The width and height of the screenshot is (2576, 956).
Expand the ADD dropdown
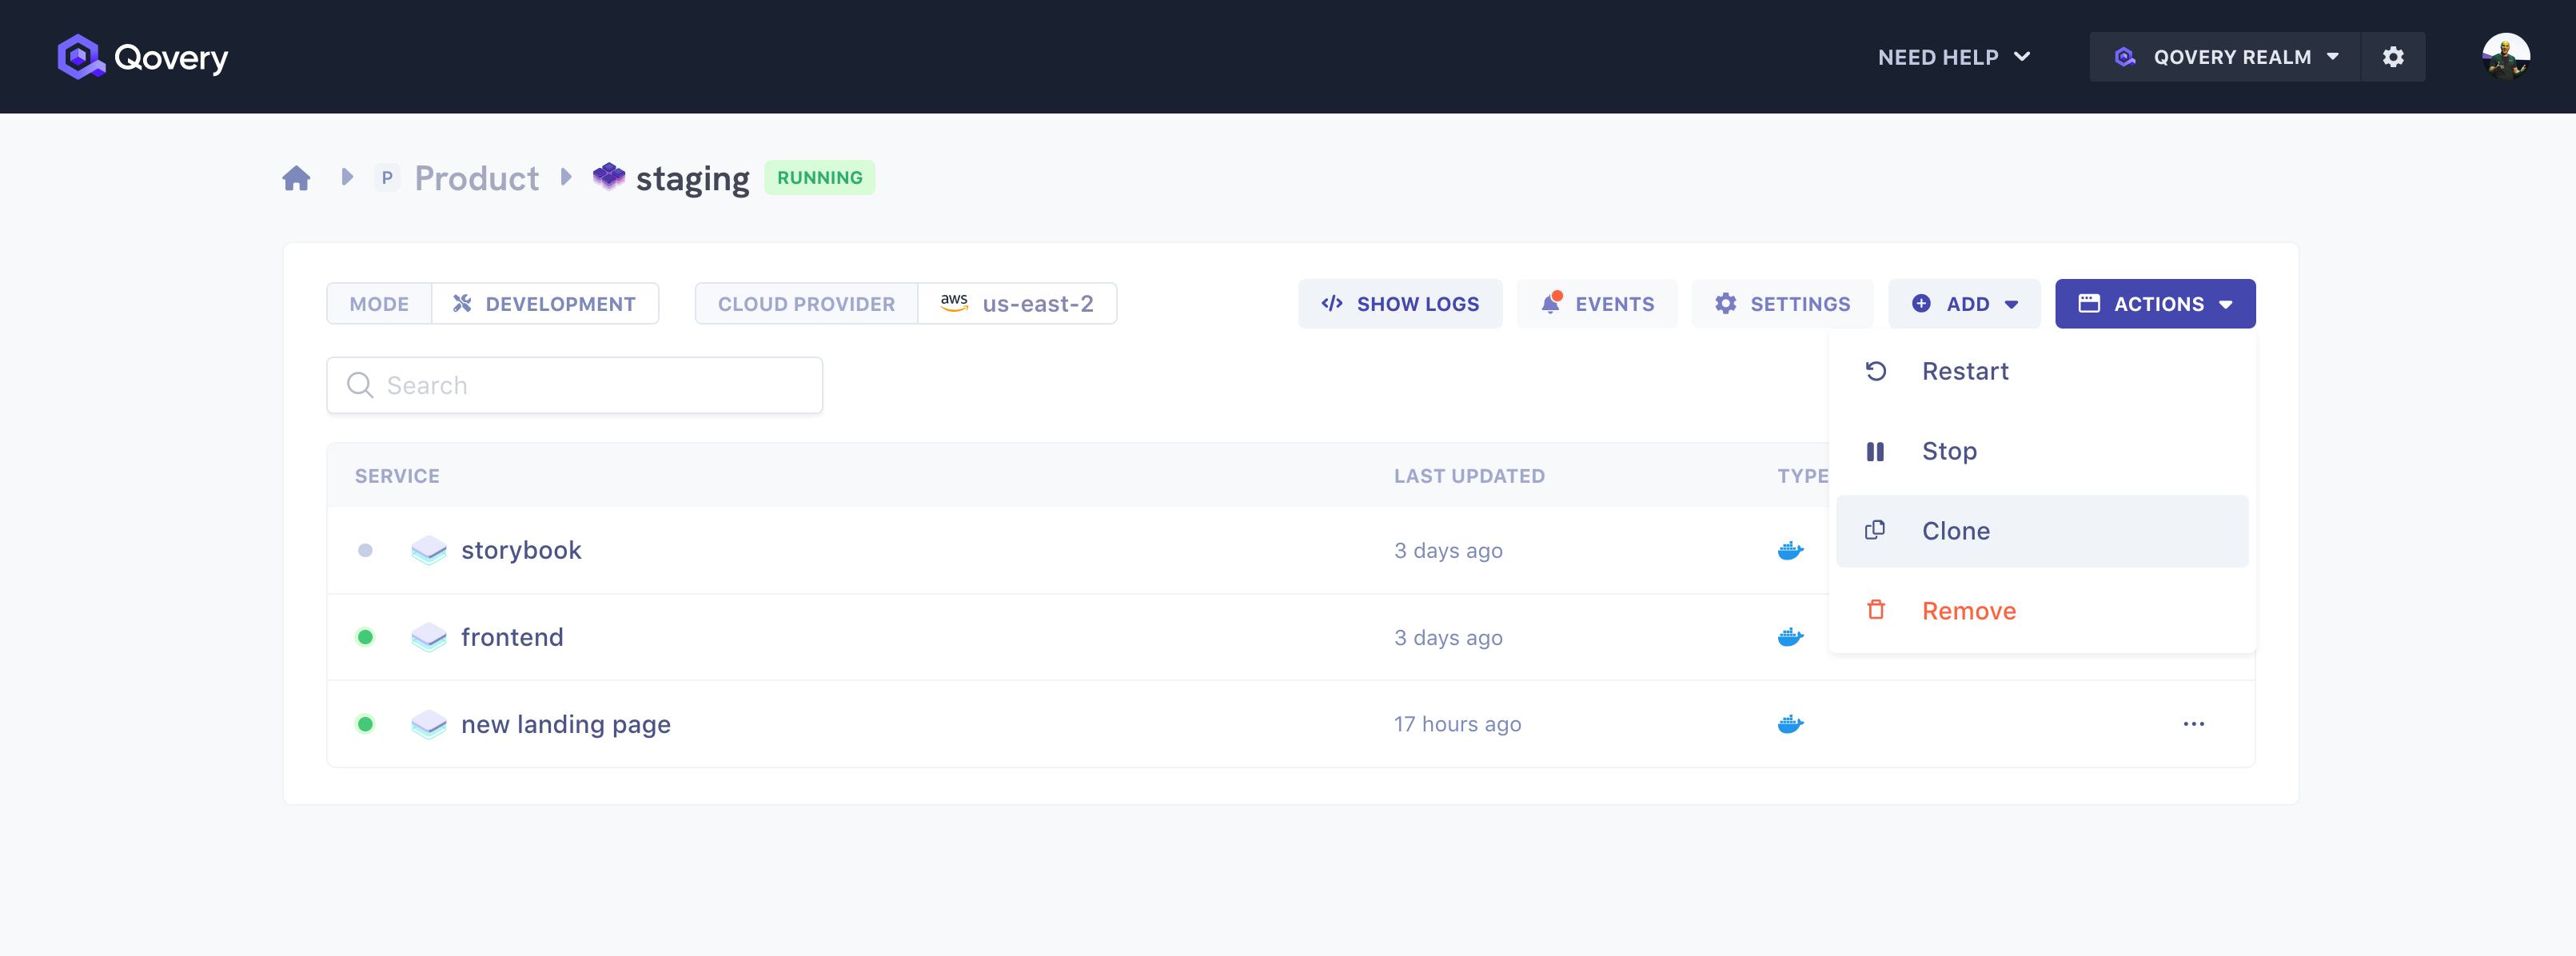point(1964,303)
